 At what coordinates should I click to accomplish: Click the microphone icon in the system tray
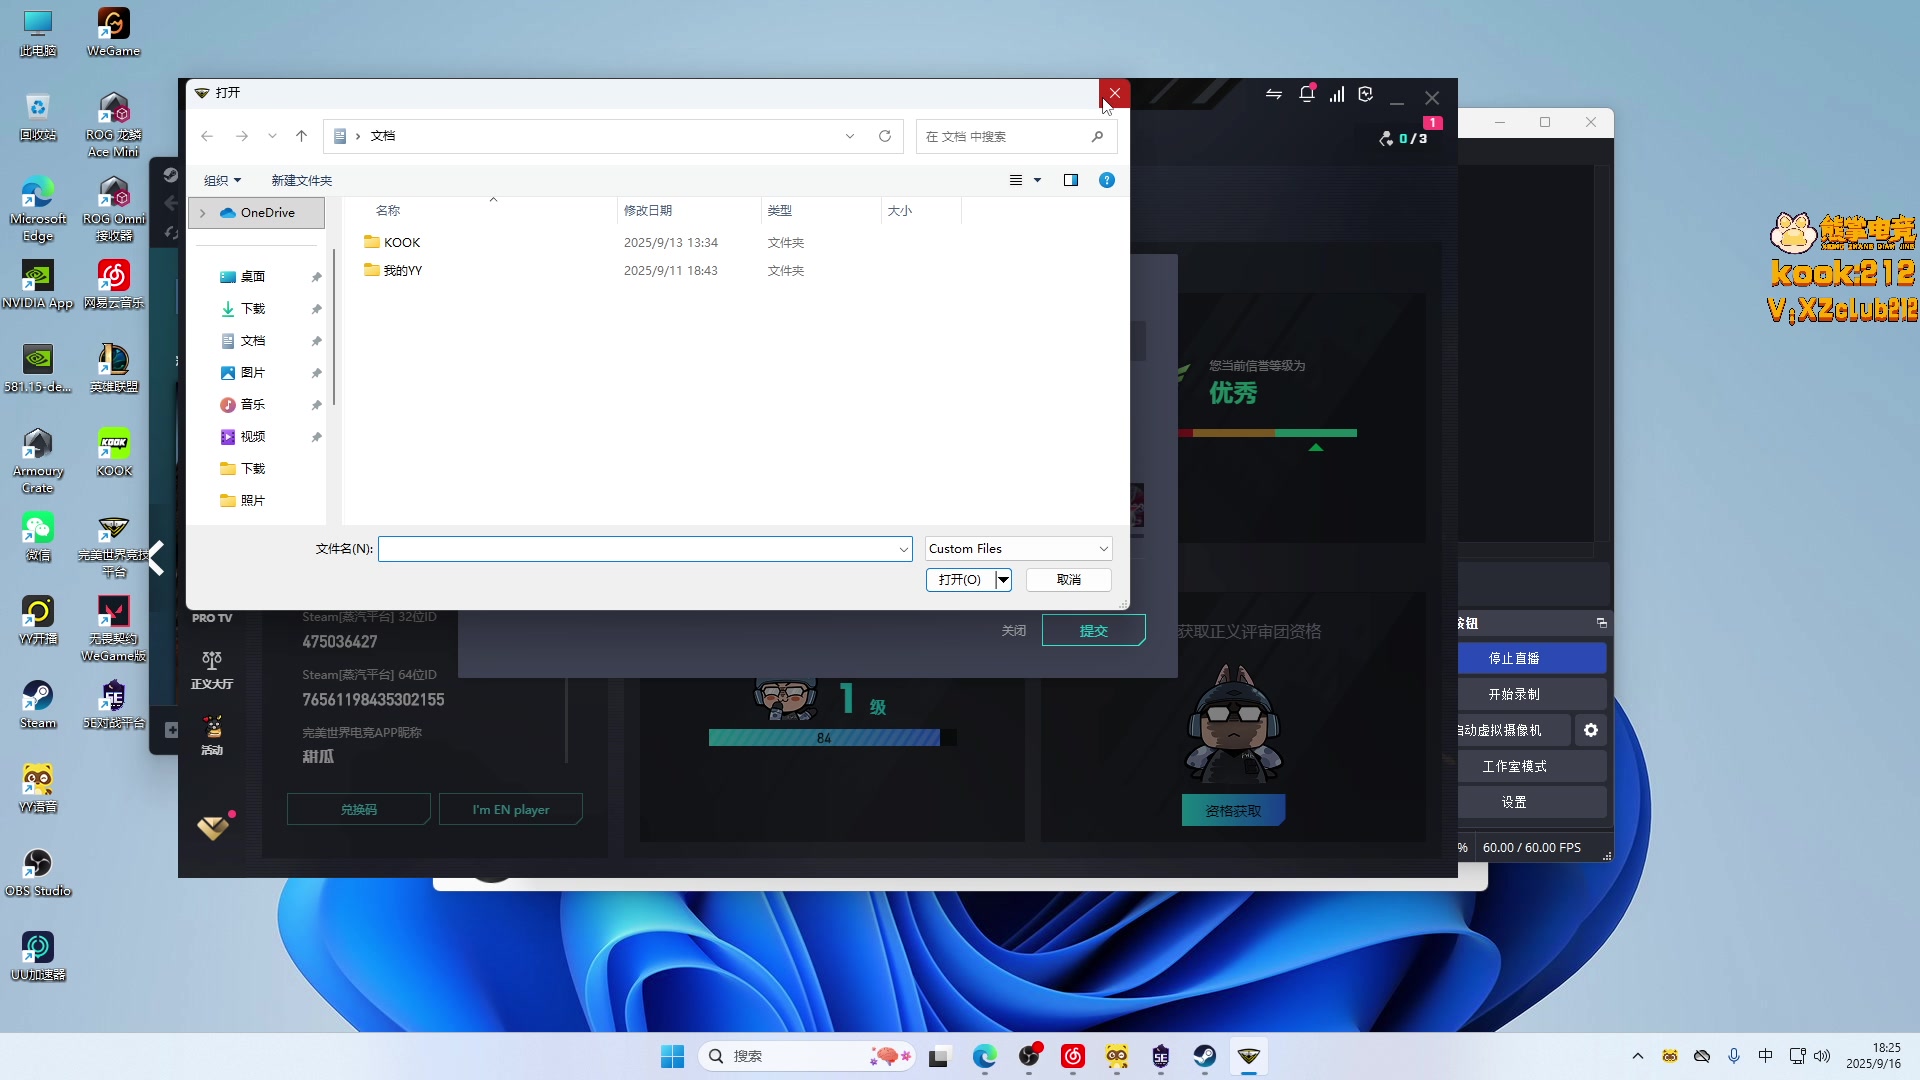(x=1734, y=1056)
